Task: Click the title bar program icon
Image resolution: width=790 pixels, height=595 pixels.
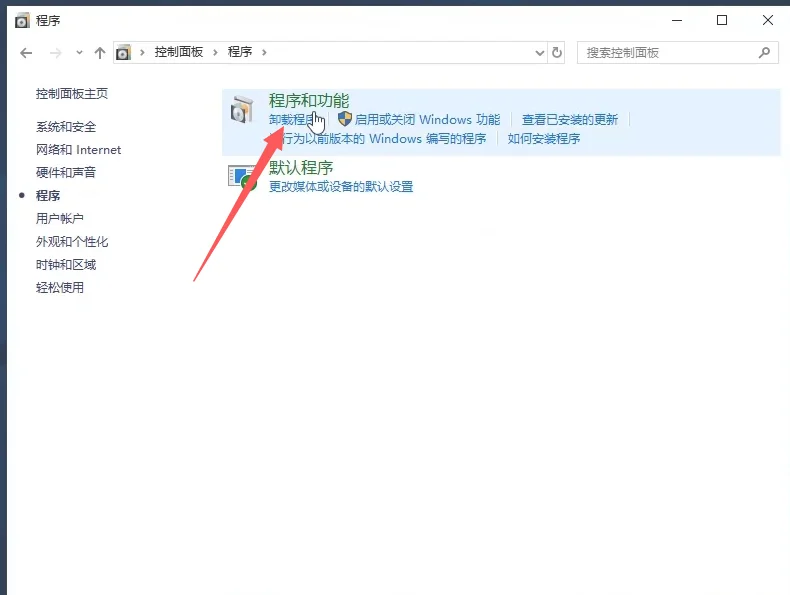Action: (x=22, y=21)
